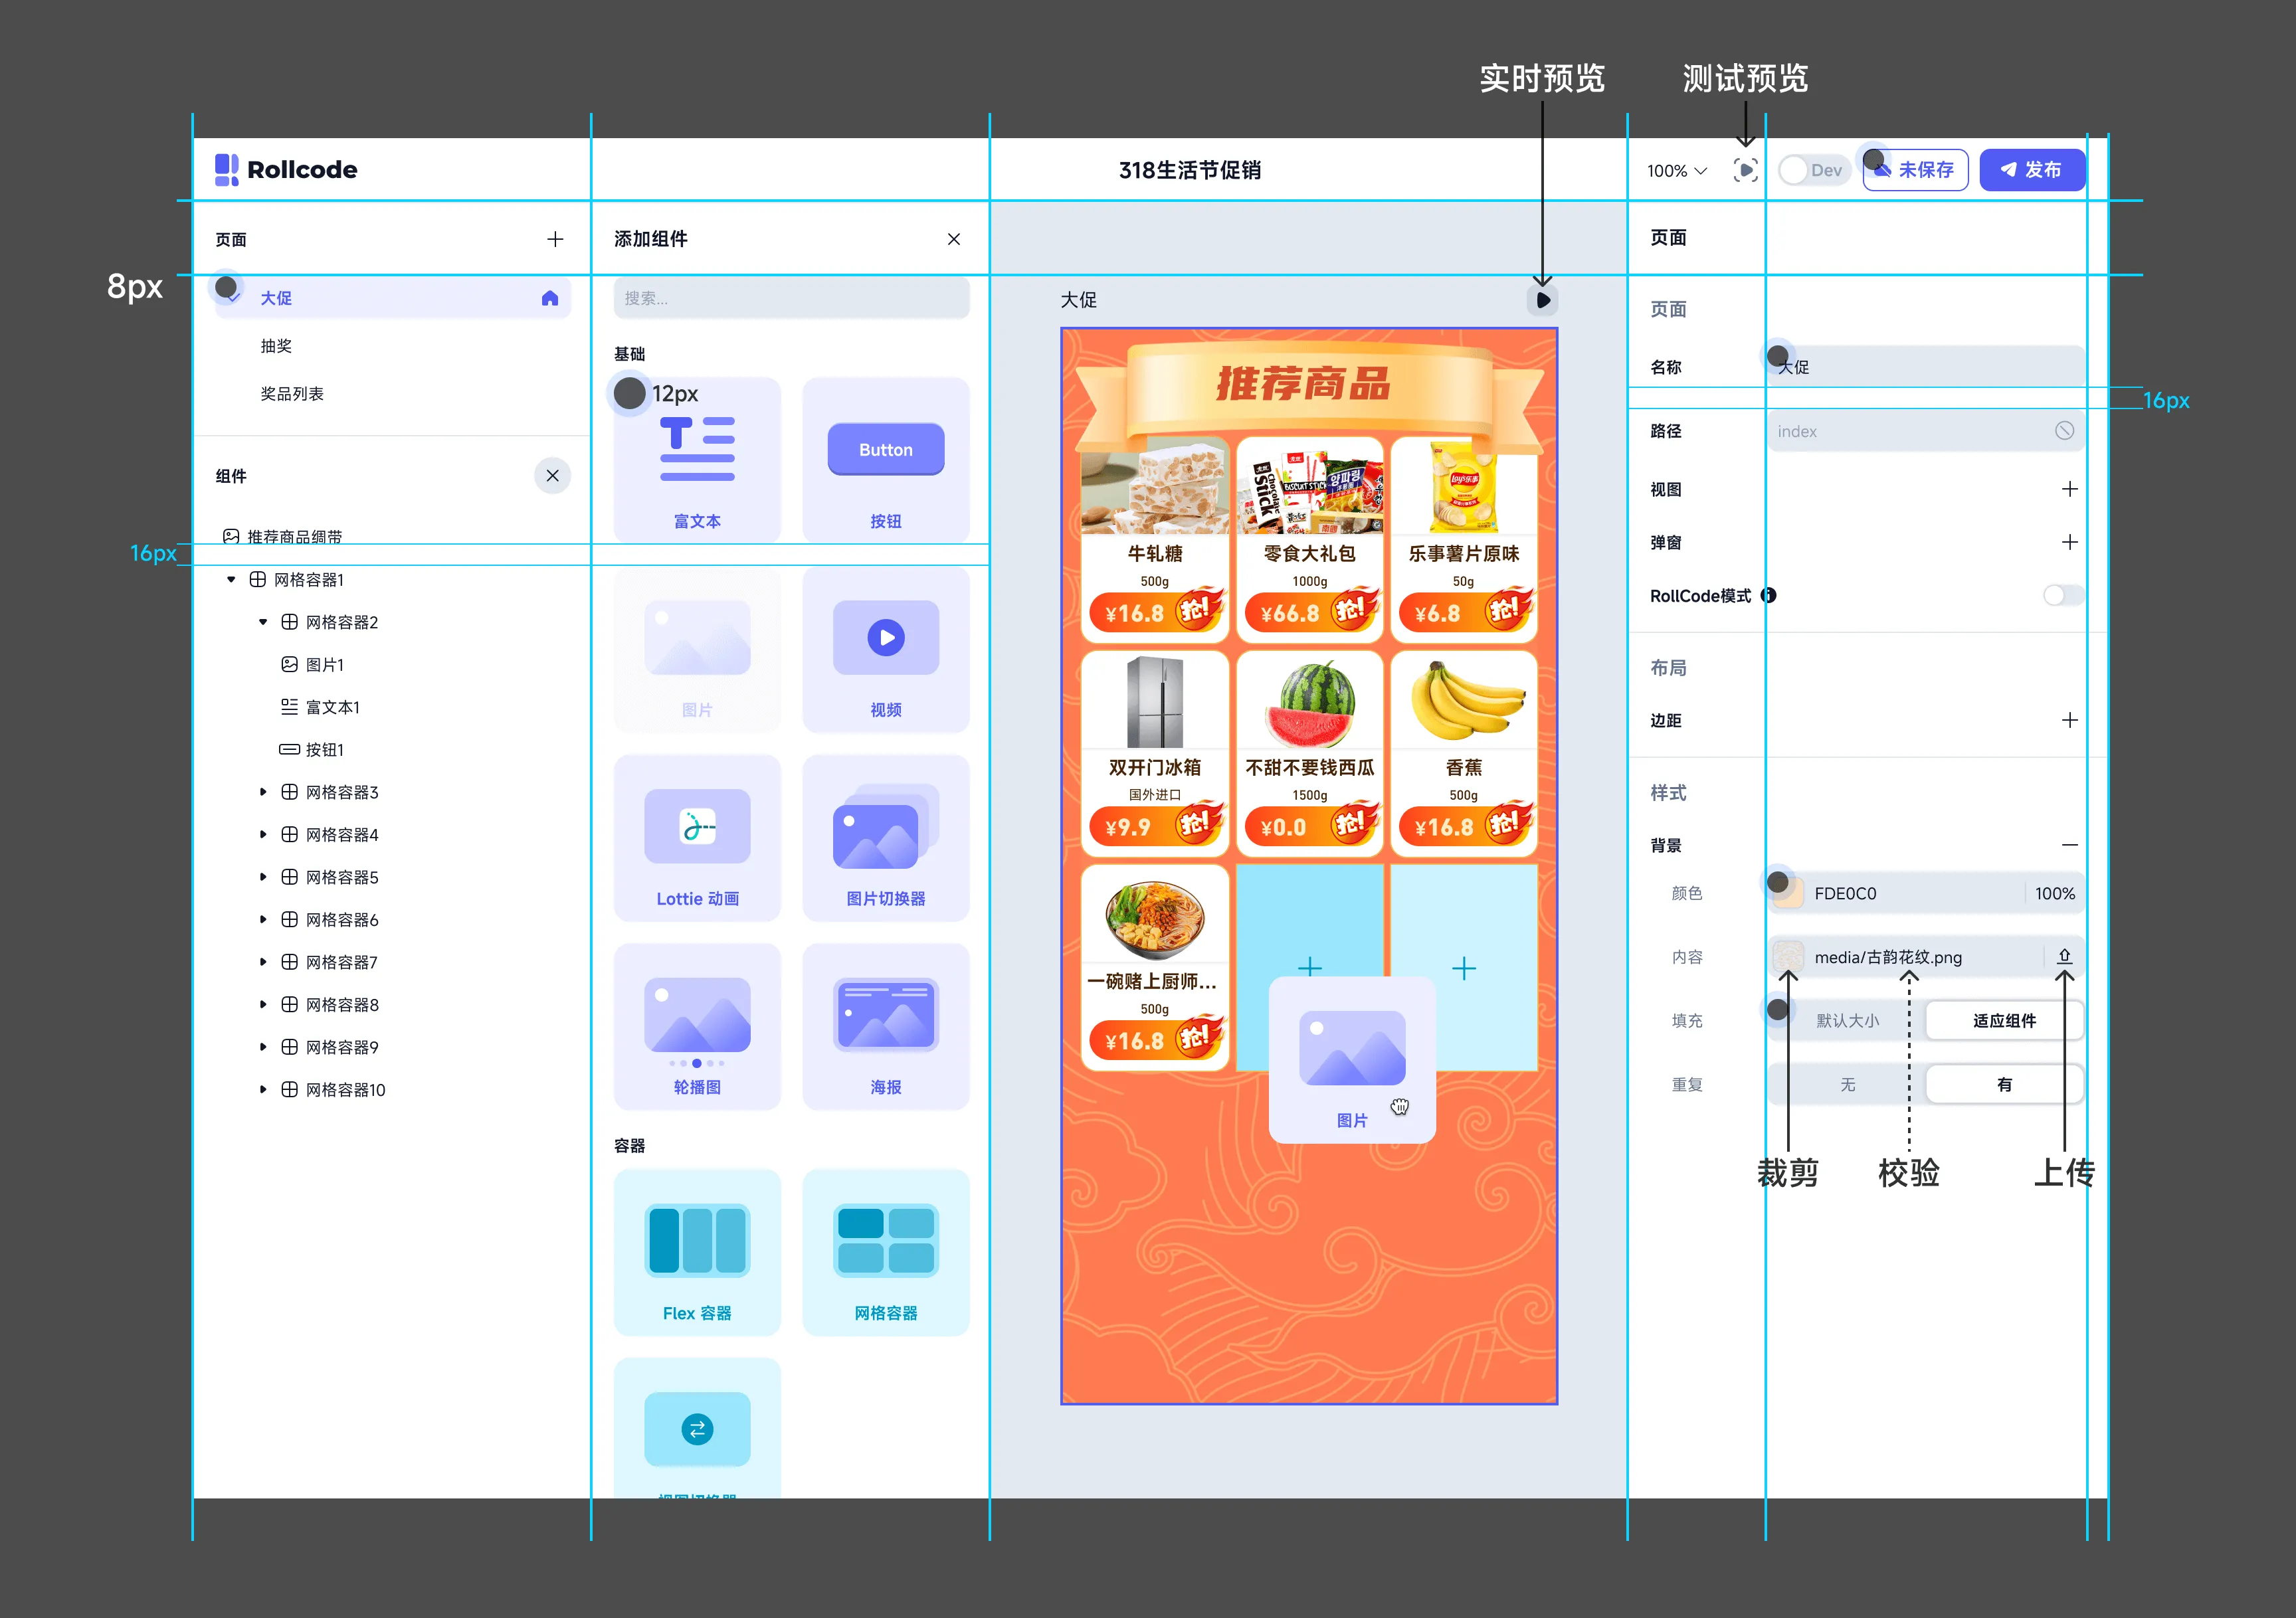Open test preview icon in top bar
The image size is (2296, 1618).
pos(1745,170)
